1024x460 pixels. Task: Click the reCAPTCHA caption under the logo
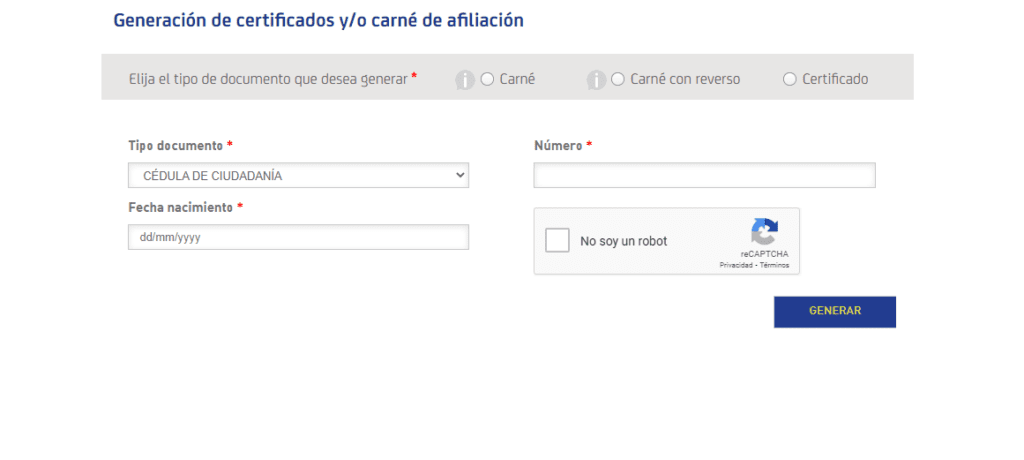point(764,255)
